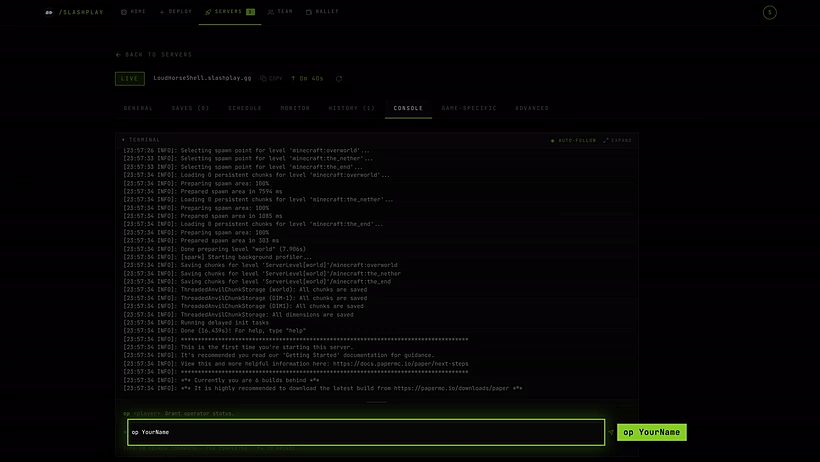Click the LIVE status badge

pos(130,78)
